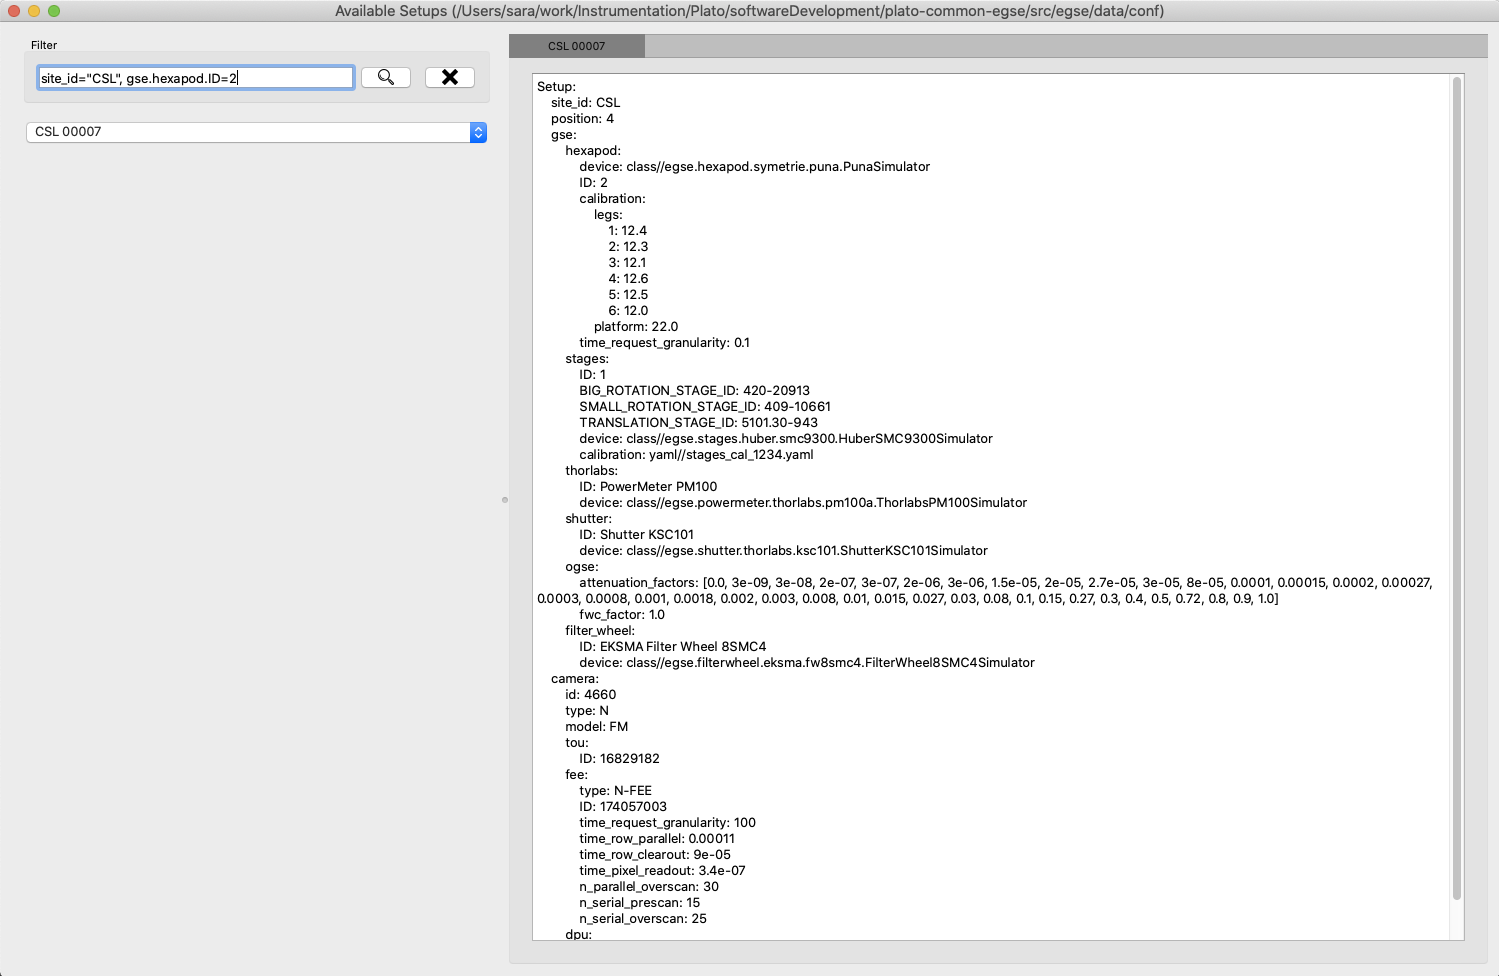Clear the filter with the X button

coord(450,77)
